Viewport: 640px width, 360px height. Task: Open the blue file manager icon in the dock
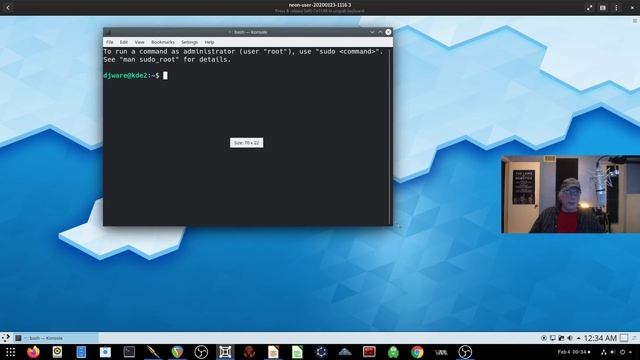click(81, 352)
